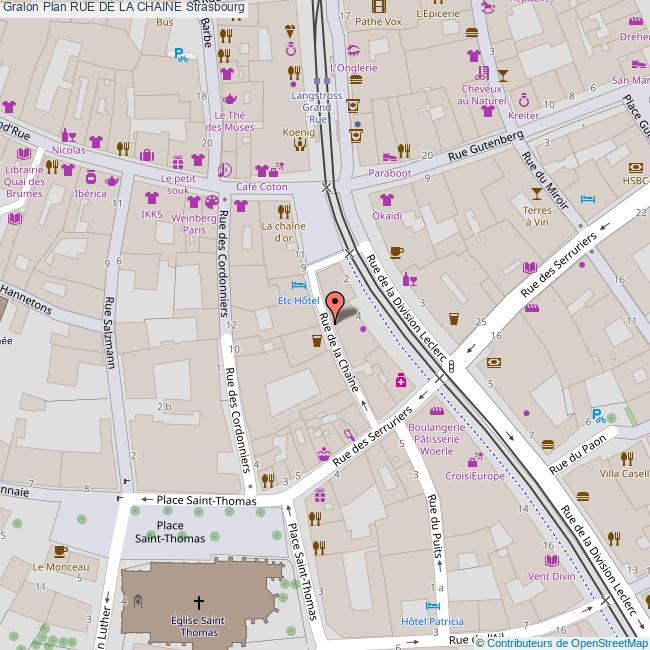Image resolution: width=650 pixels, height=650 pixels.
Task: Click the Boulangerie Pâtisserie Woerle label
Action: coord(437,439)
